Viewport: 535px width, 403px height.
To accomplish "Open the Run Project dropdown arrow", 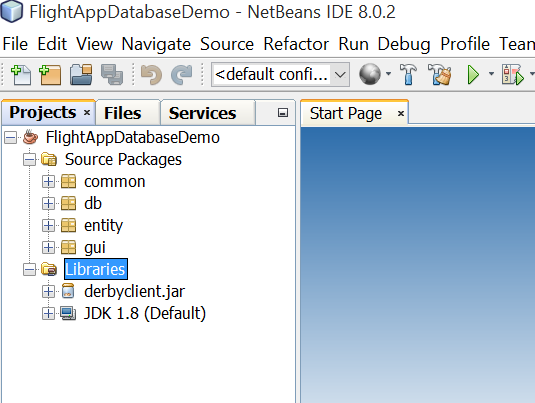I will click(491, 74).
